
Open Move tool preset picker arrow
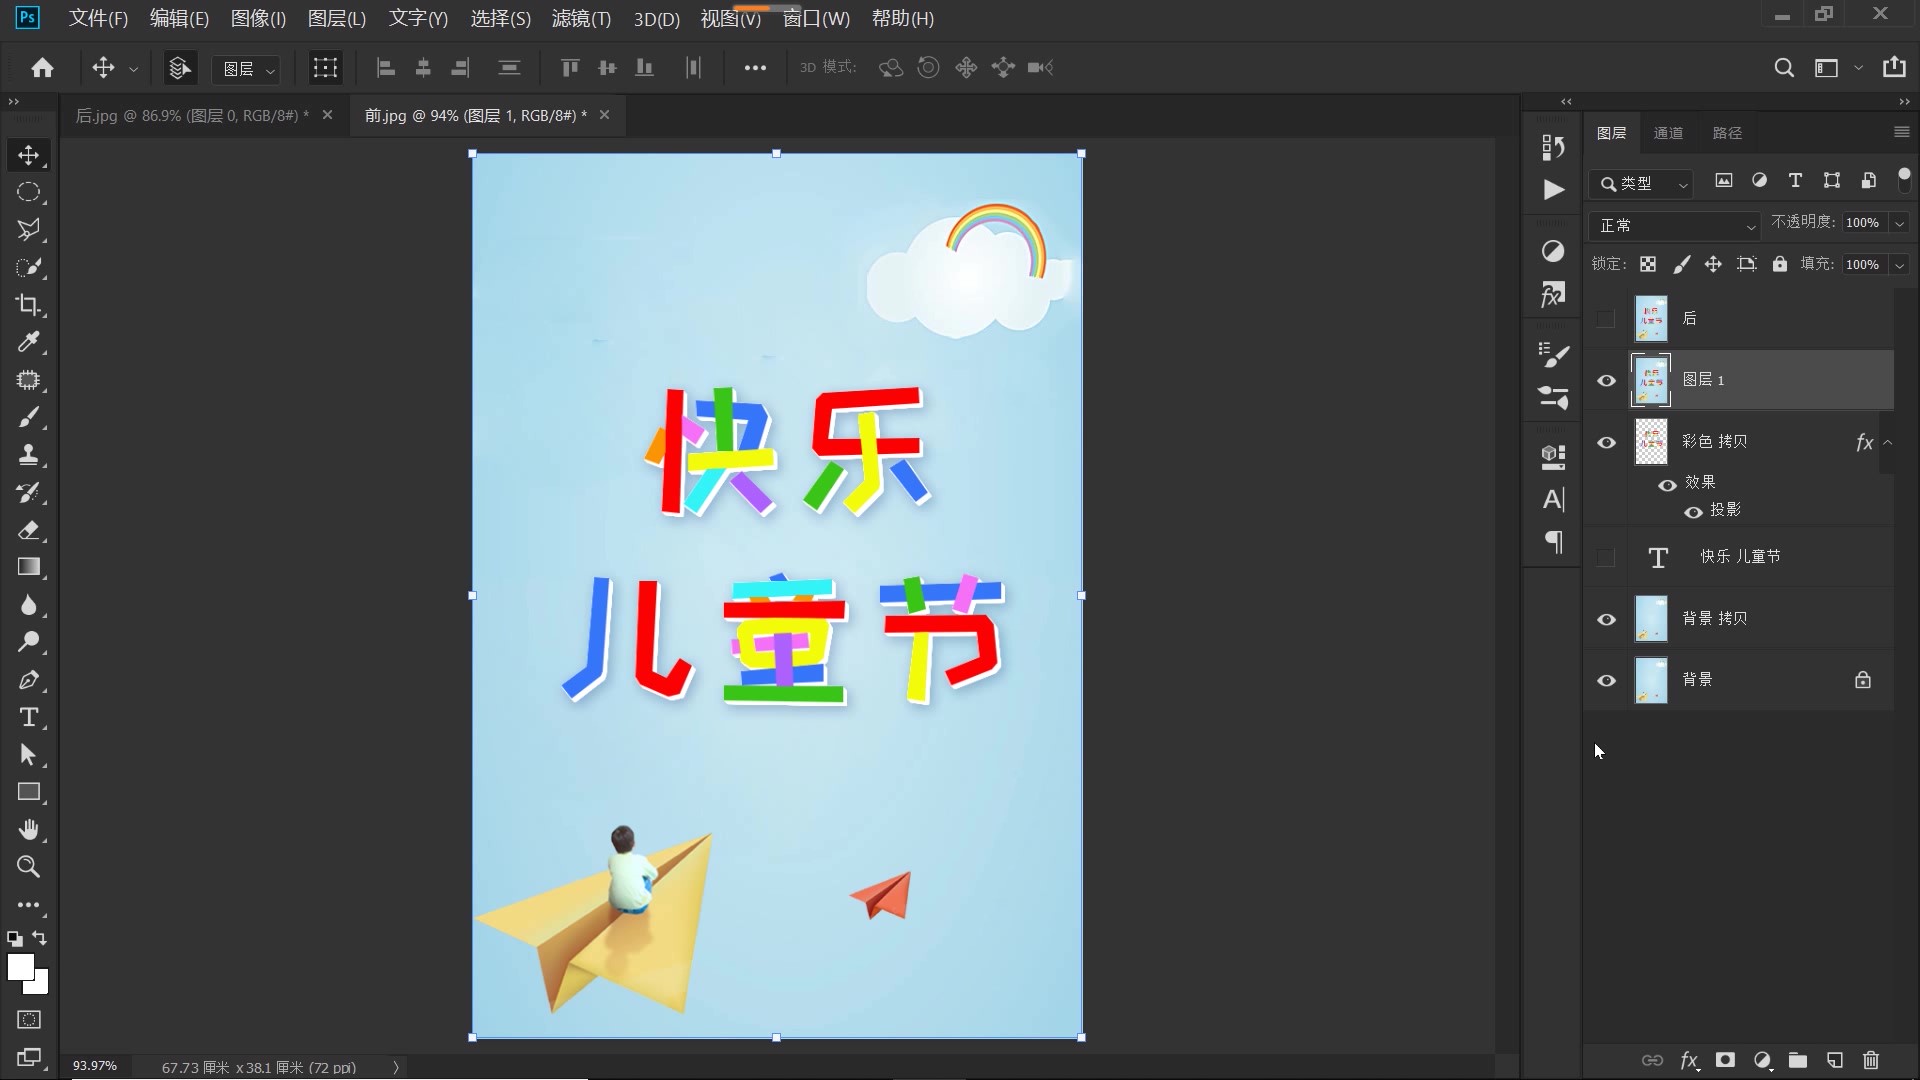(x=133, y=69)
